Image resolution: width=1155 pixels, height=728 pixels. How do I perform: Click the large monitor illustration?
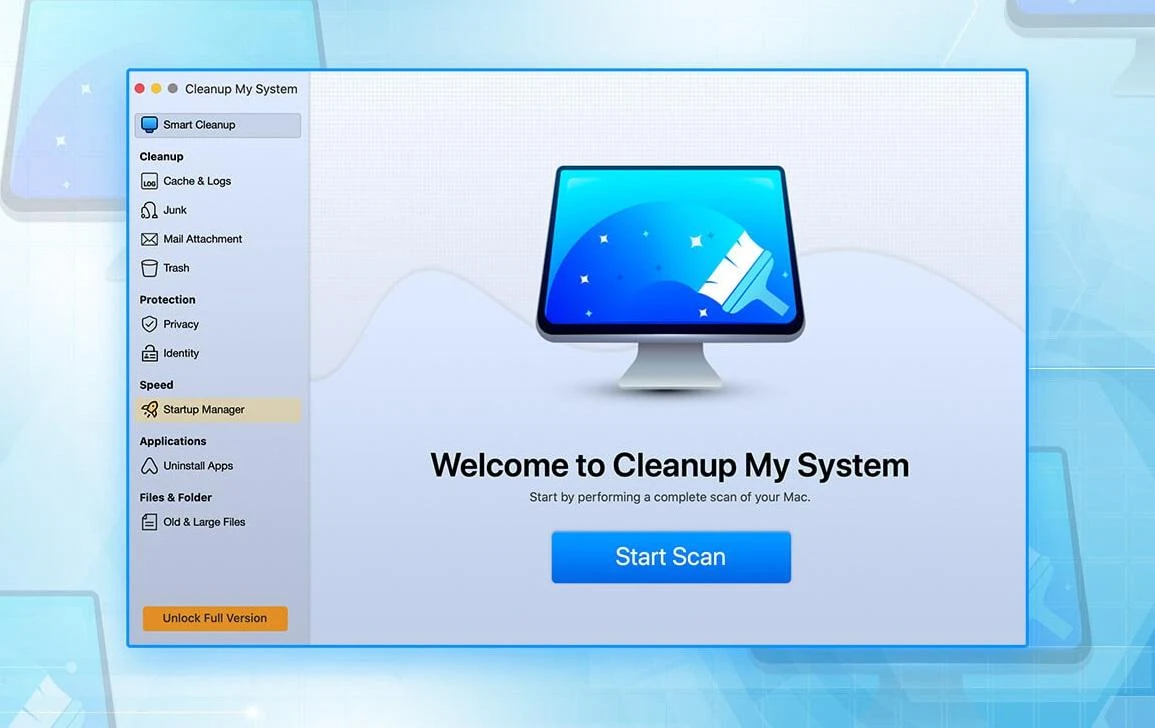pos(670,279)
